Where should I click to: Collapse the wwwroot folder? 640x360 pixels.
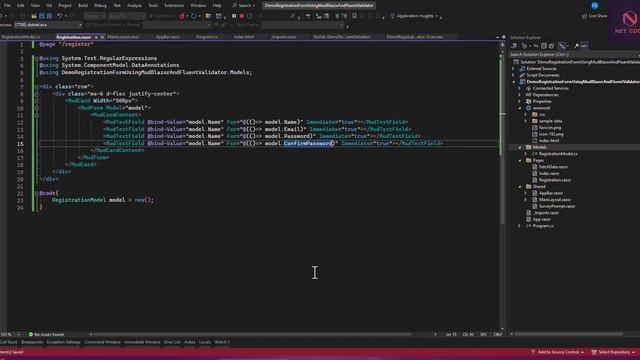tap(520, 108)
